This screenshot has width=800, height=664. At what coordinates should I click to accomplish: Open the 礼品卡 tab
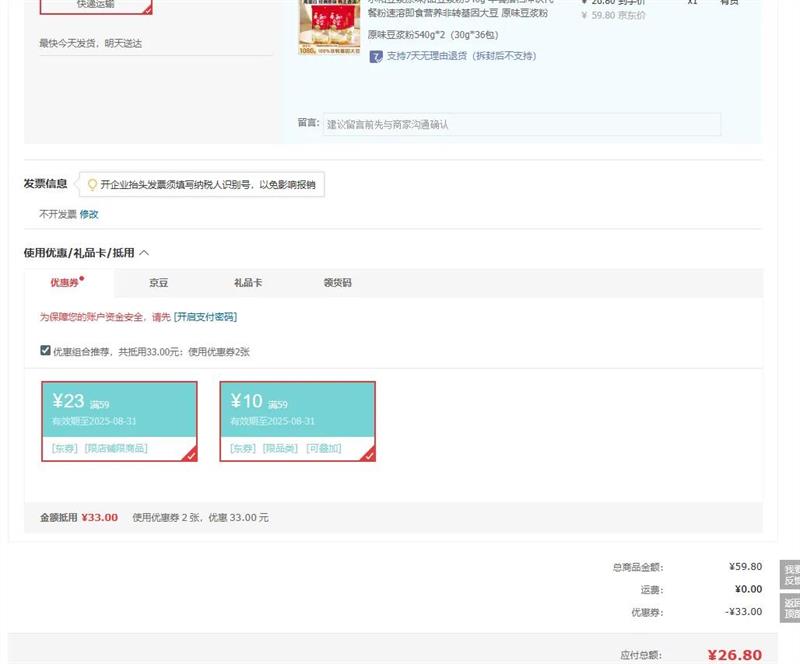(248, 283)
